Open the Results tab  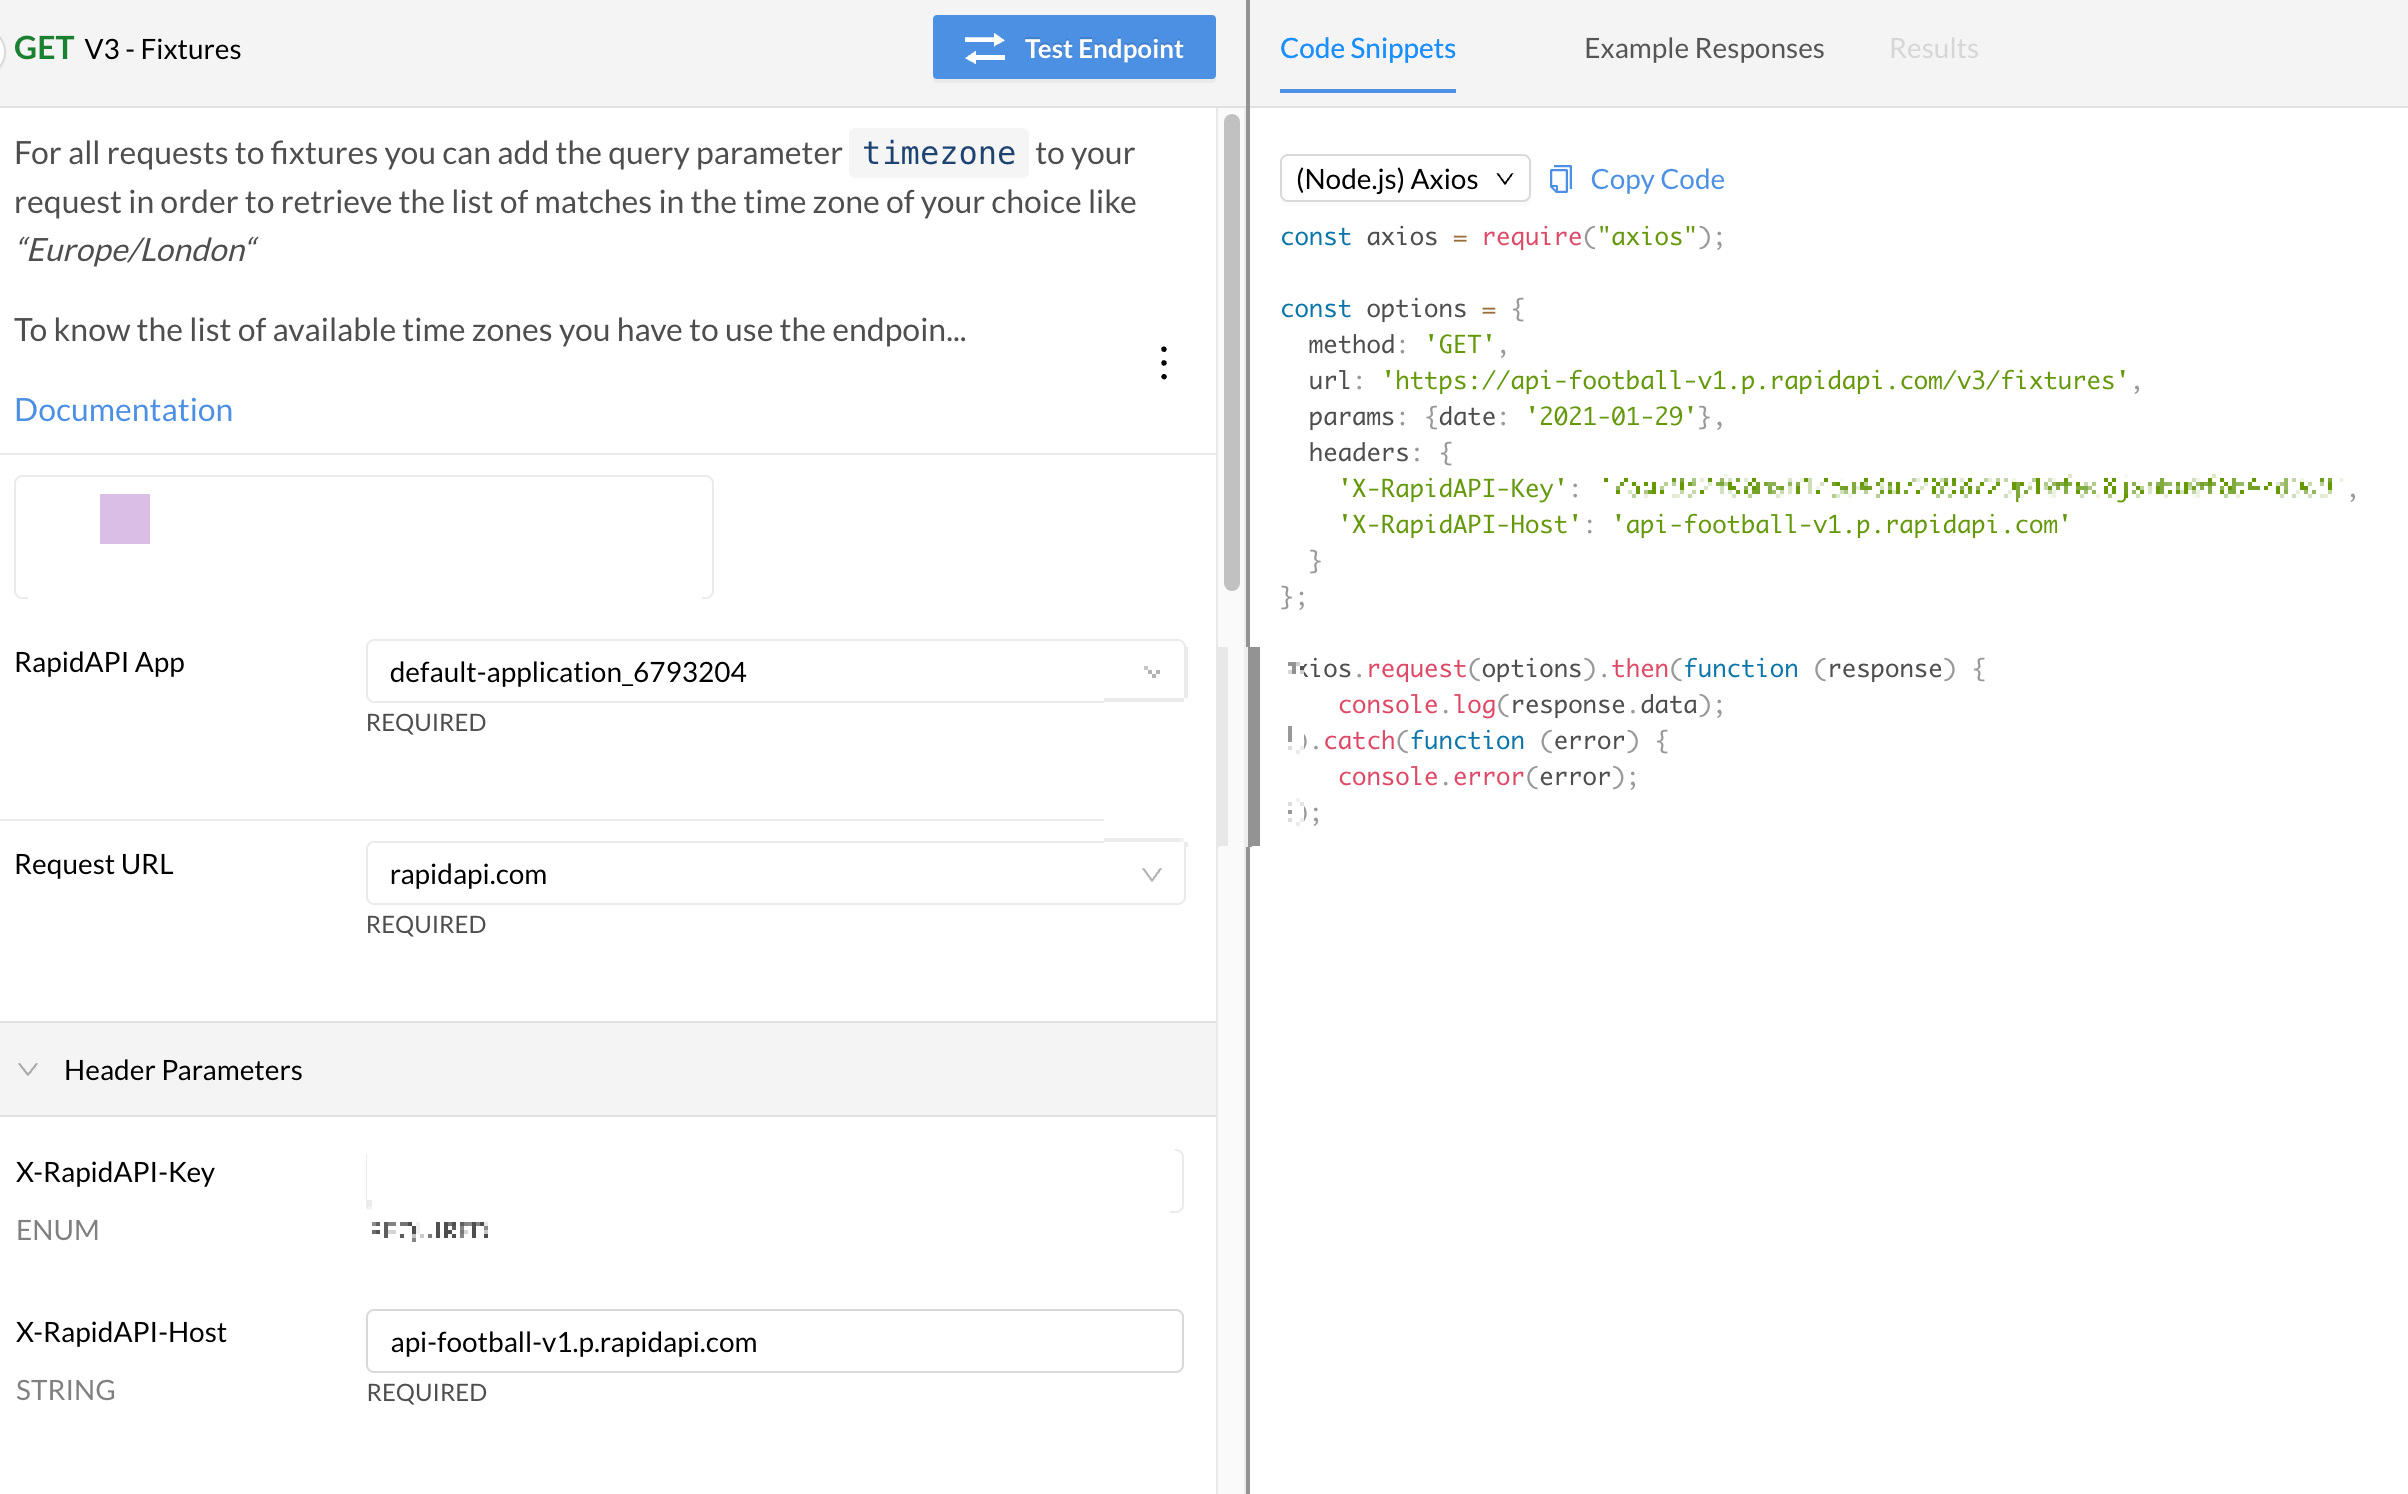tap(1933, 48)
